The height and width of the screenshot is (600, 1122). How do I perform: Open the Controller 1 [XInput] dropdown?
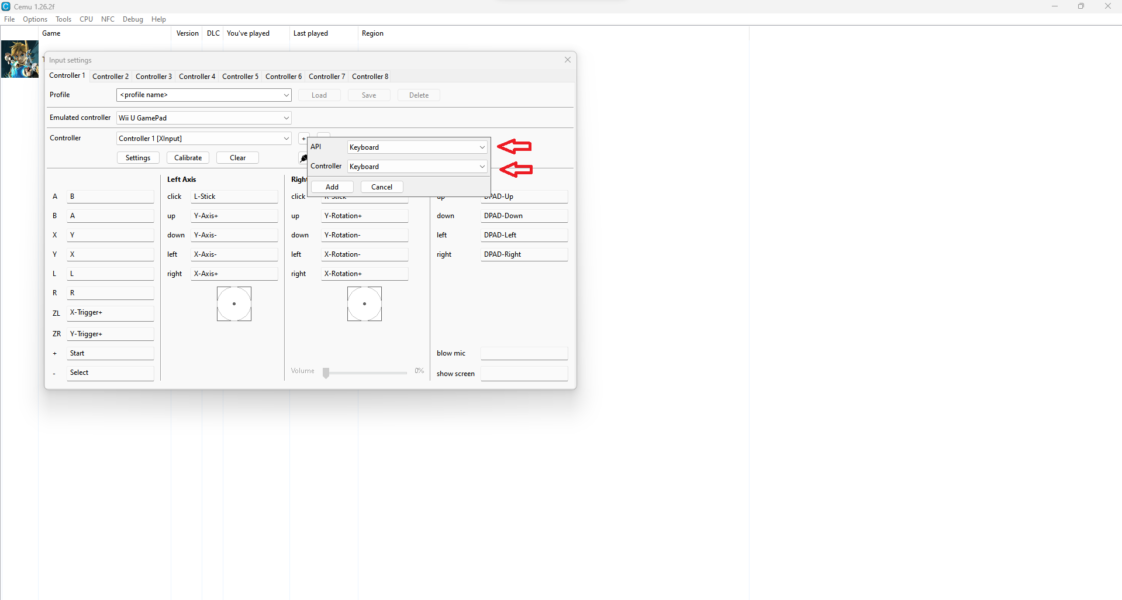204,139
